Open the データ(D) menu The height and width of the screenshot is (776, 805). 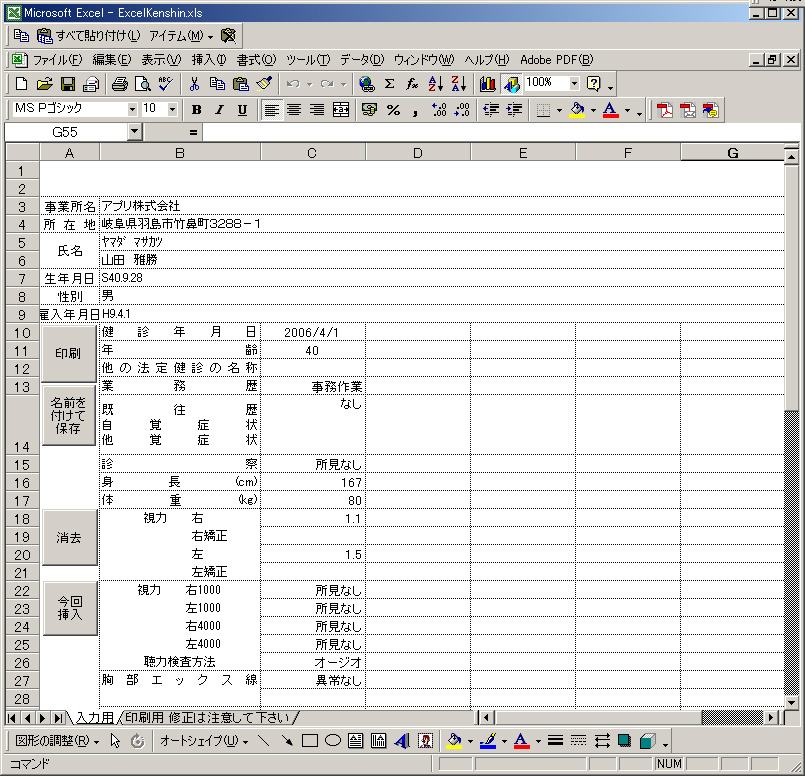[362, 60]
